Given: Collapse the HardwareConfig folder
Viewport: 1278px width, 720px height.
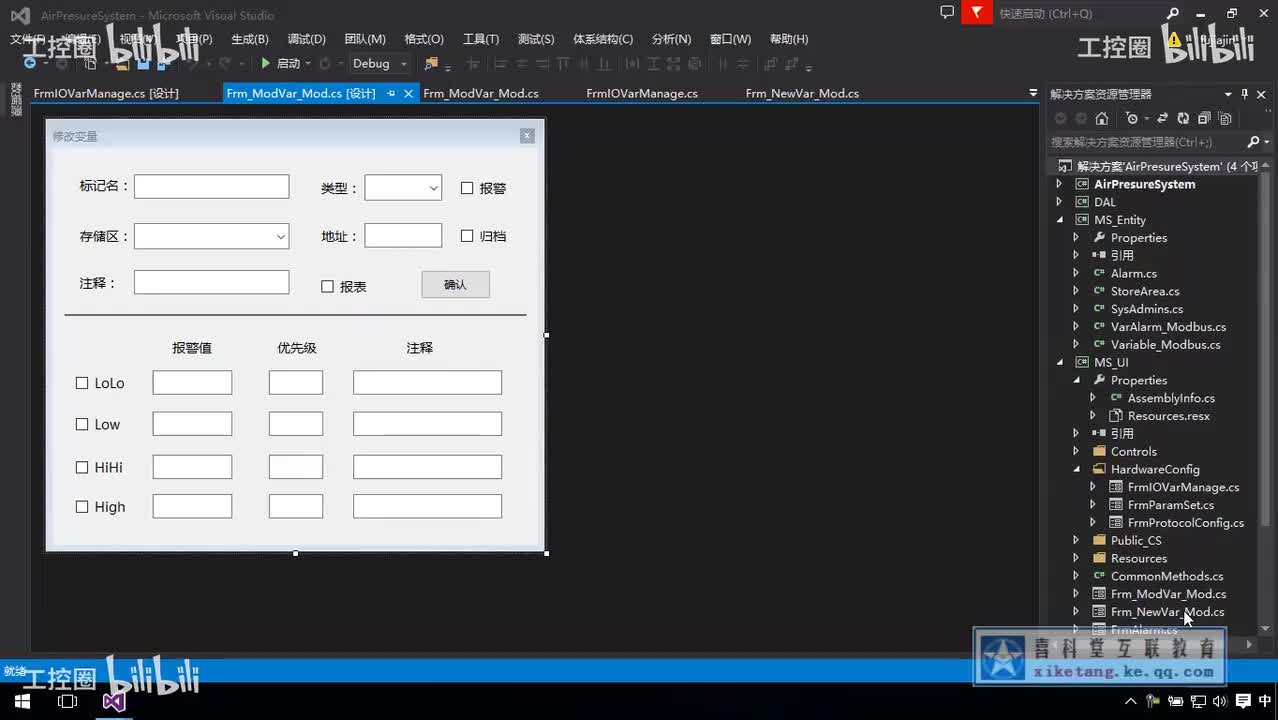Looking at the screenshot, I should coord(1077,469).
